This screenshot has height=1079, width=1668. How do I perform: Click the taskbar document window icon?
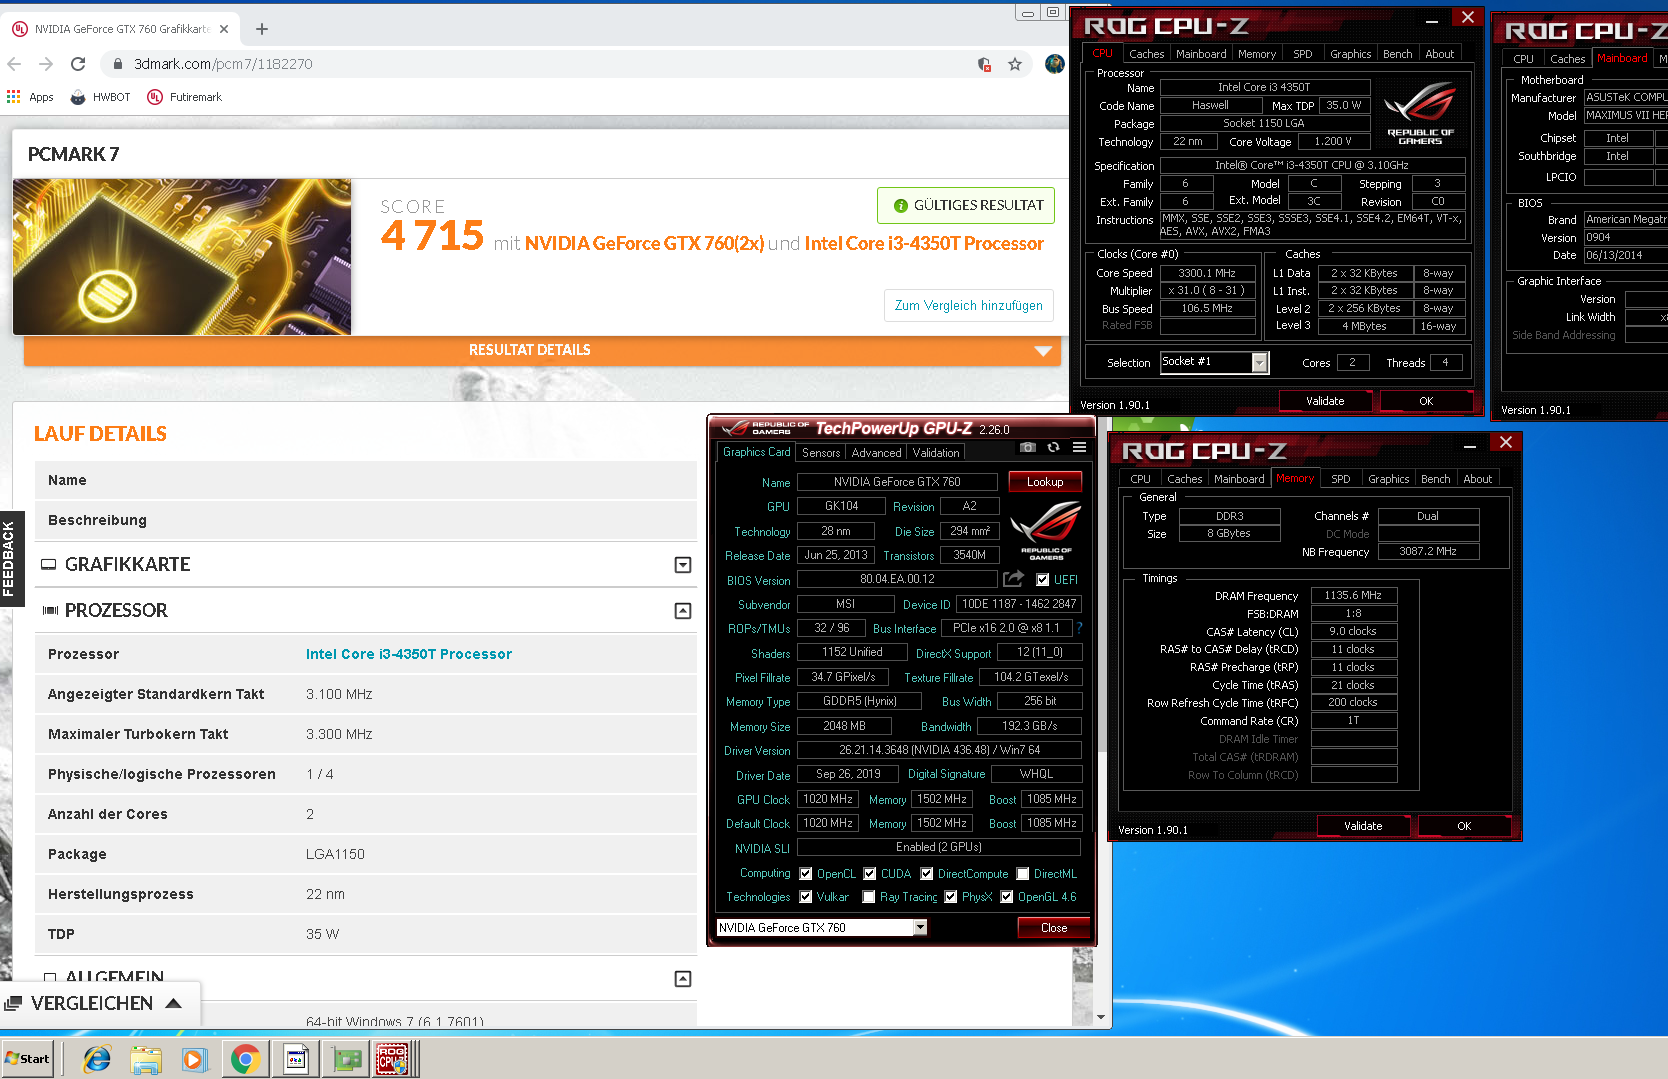tap(296, 1059)
